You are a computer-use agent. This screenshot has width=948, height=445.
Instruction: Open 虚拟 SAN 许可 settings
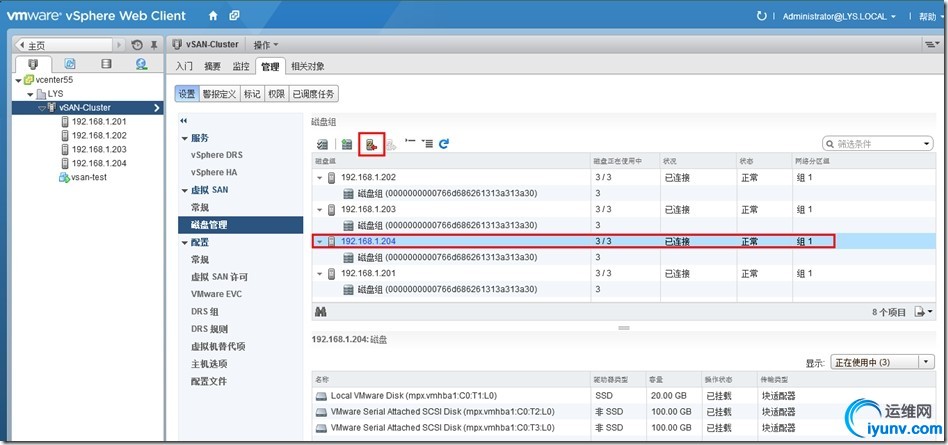click(x=219, y=277)
